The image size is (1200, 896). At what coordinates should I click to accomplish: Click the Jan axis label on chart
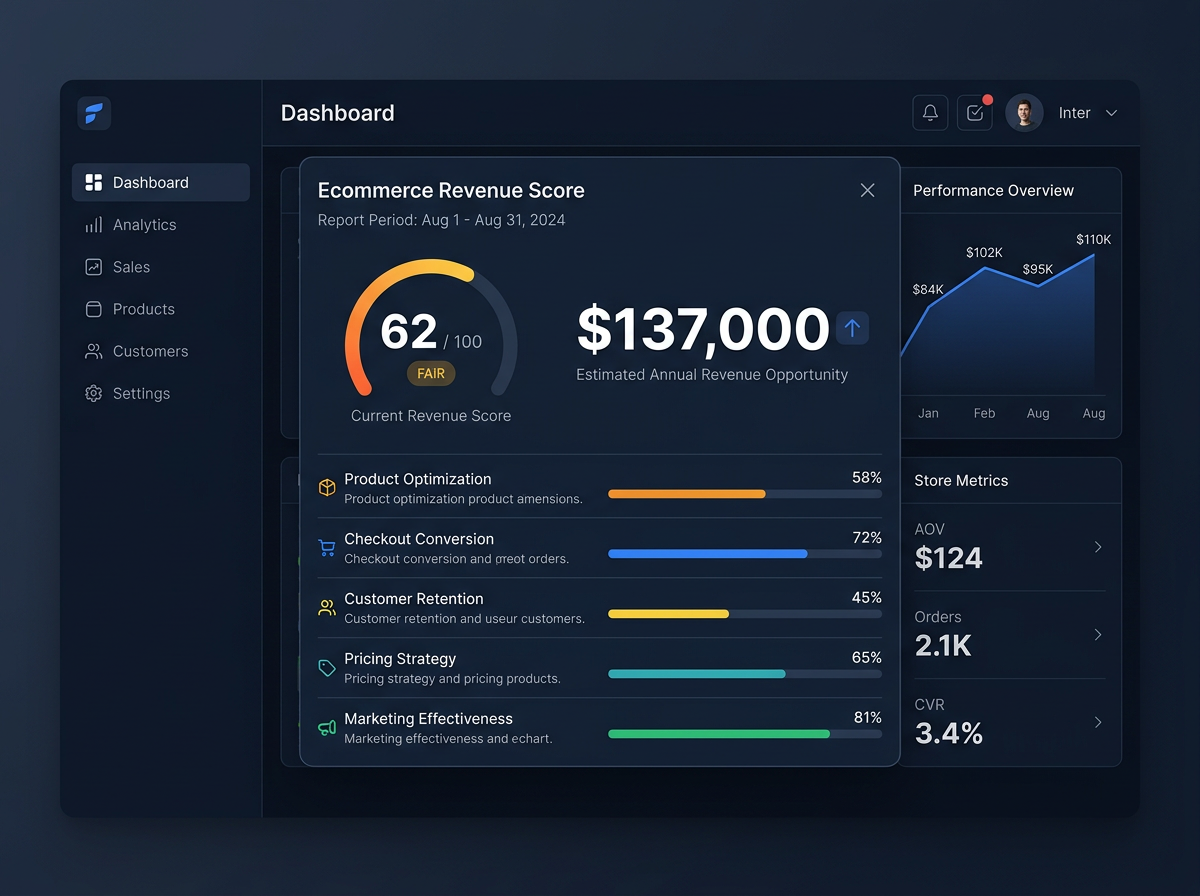tap(928, 413)
